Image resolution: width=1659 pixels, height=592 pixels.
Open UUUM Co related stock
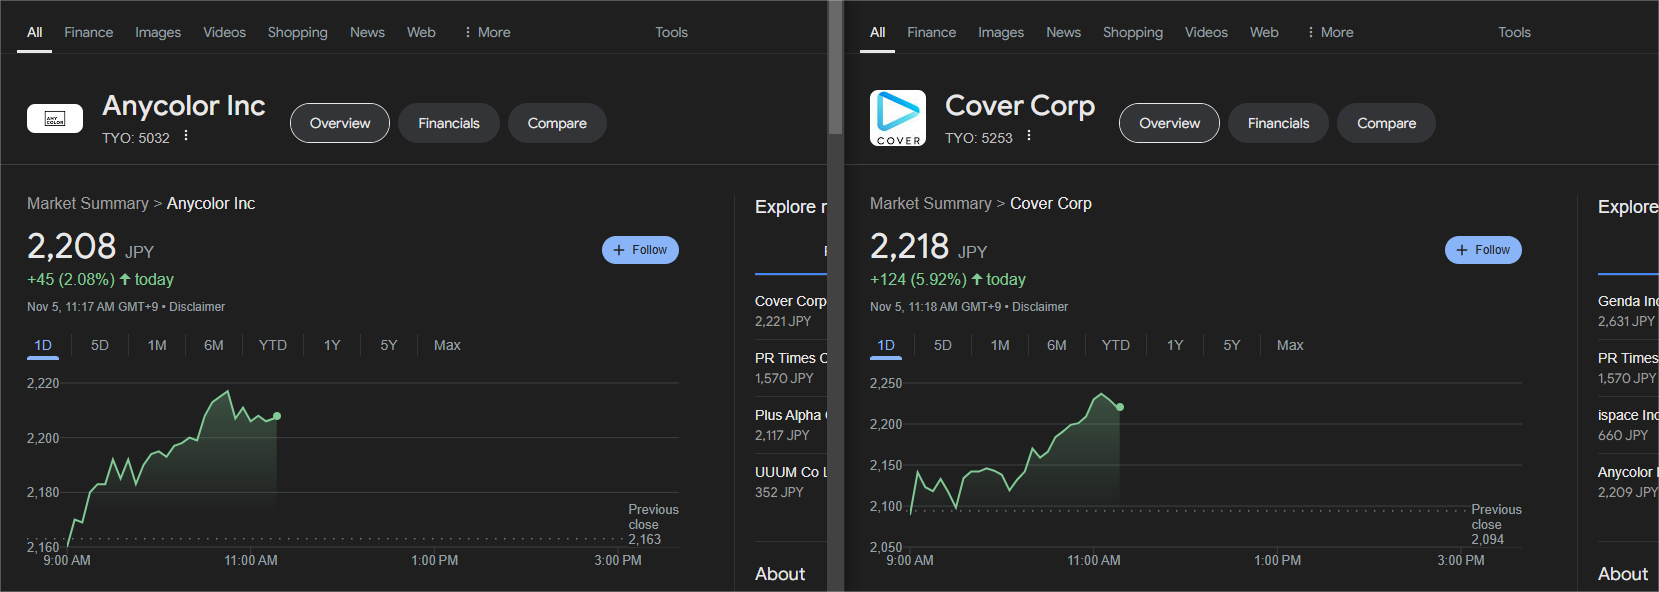point(791,481)
